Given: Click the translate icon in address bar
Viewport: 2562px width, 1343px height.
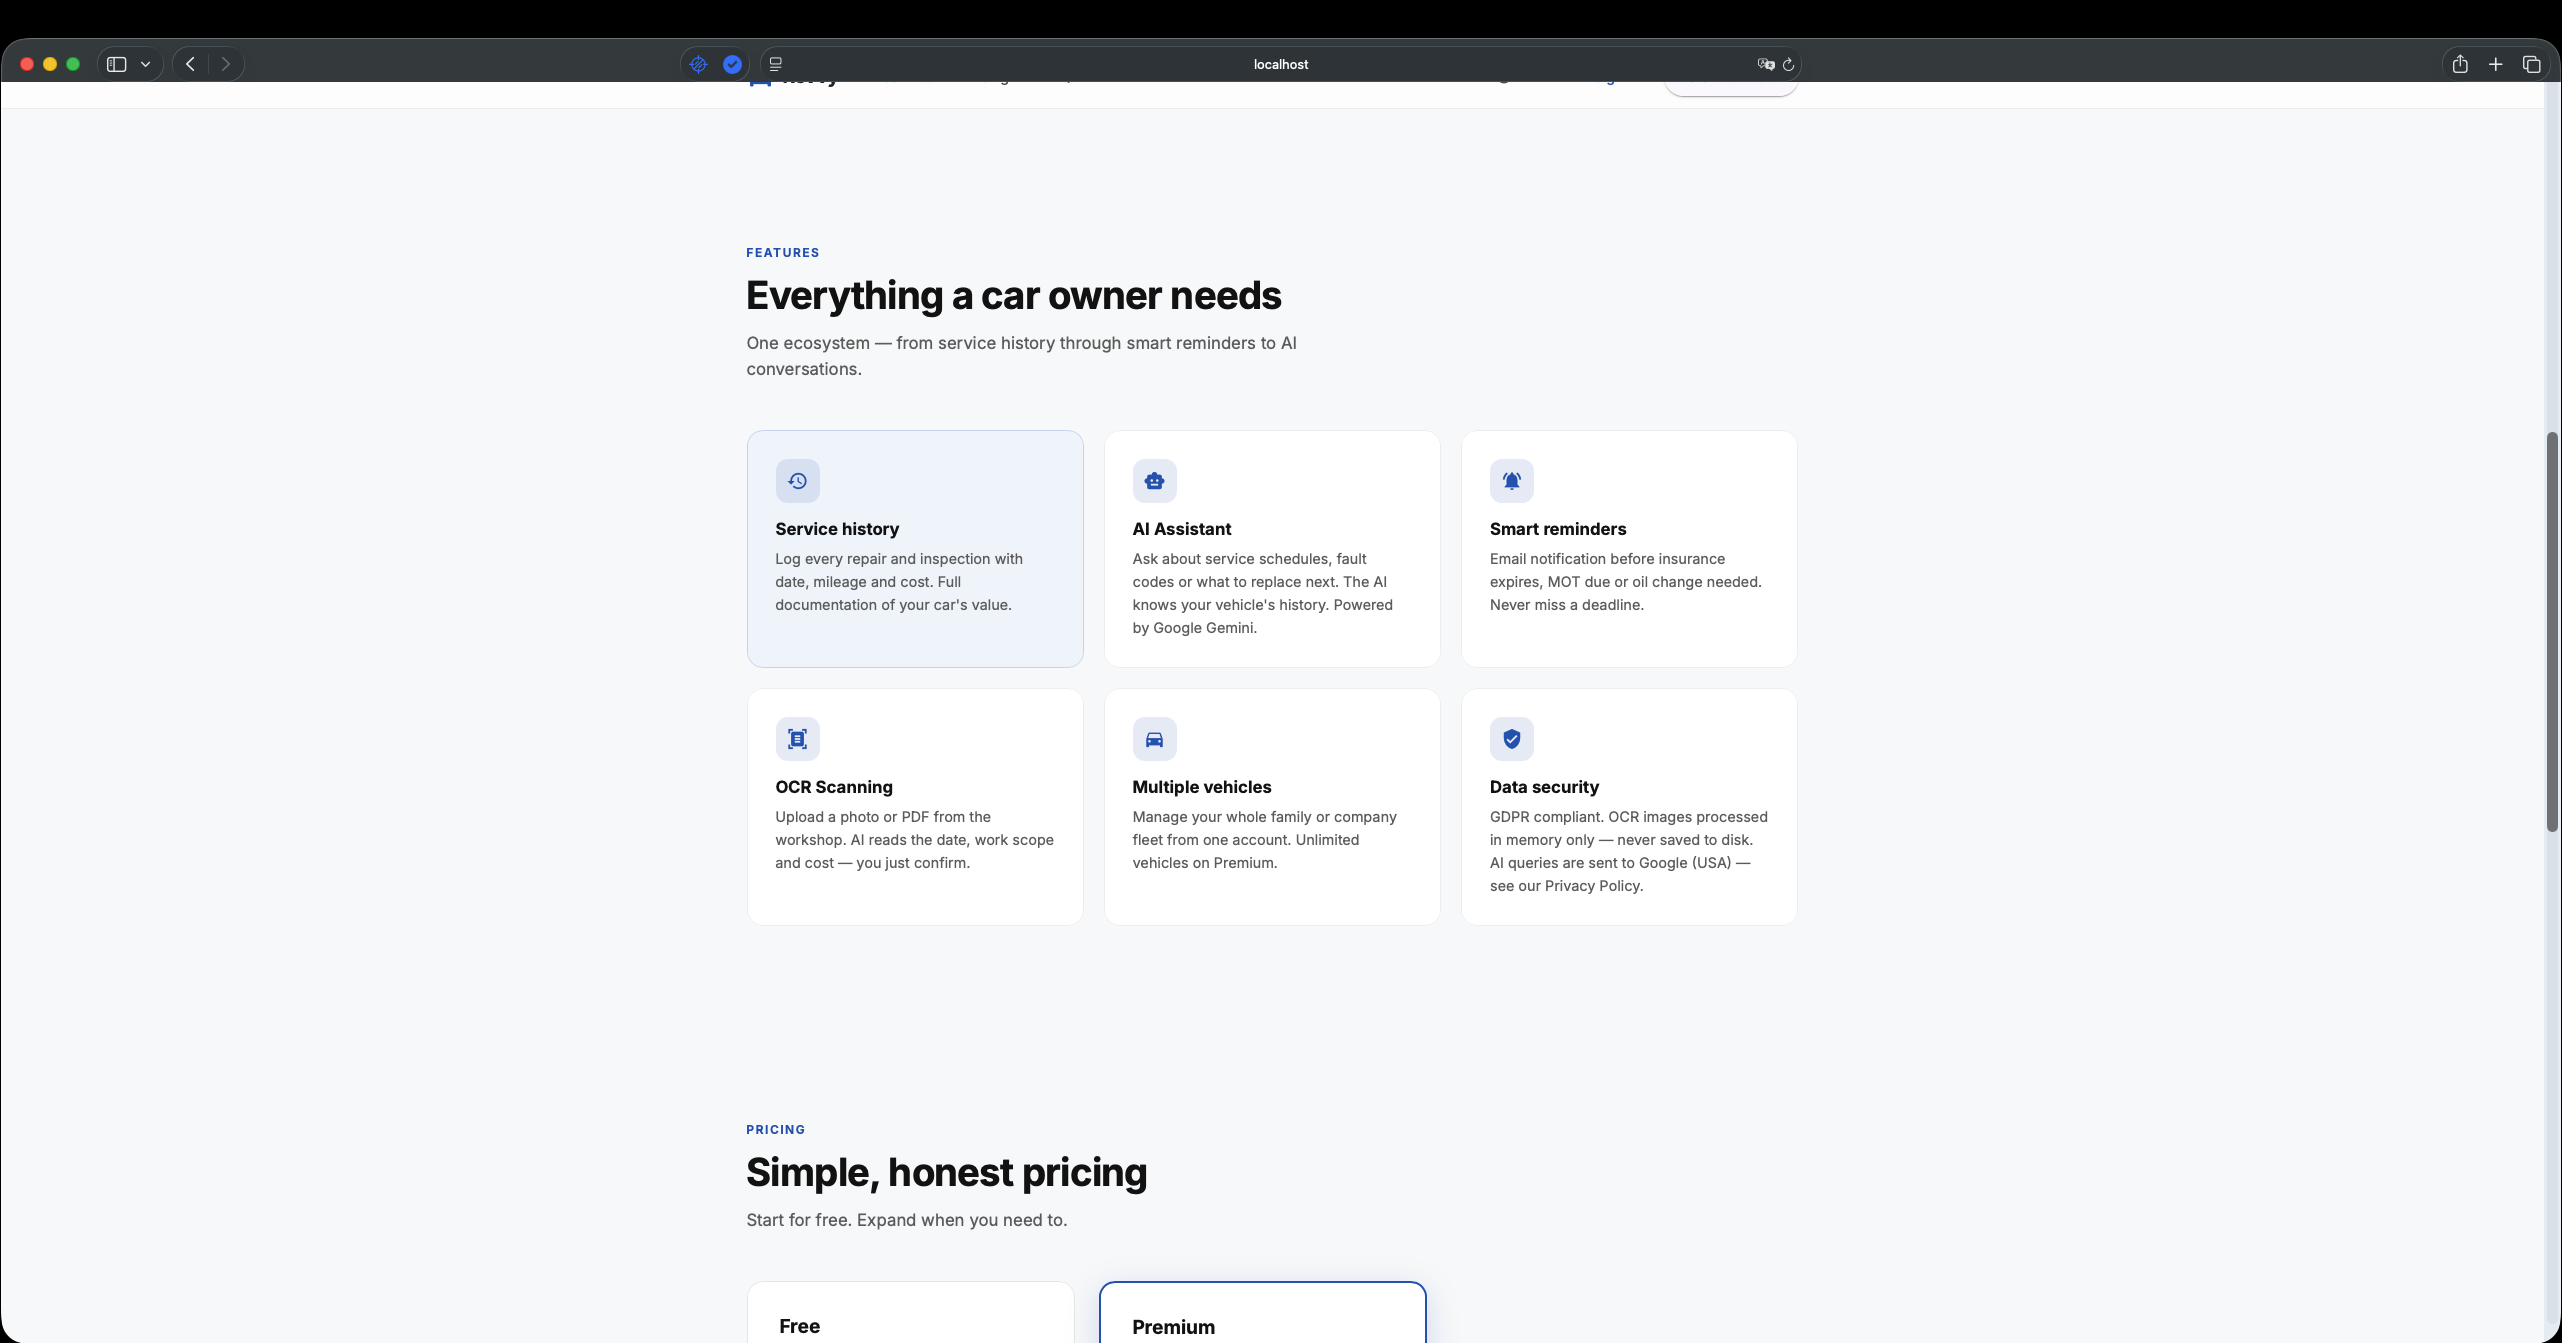Looking at the screenshot, I should [x=1765, y=64].
